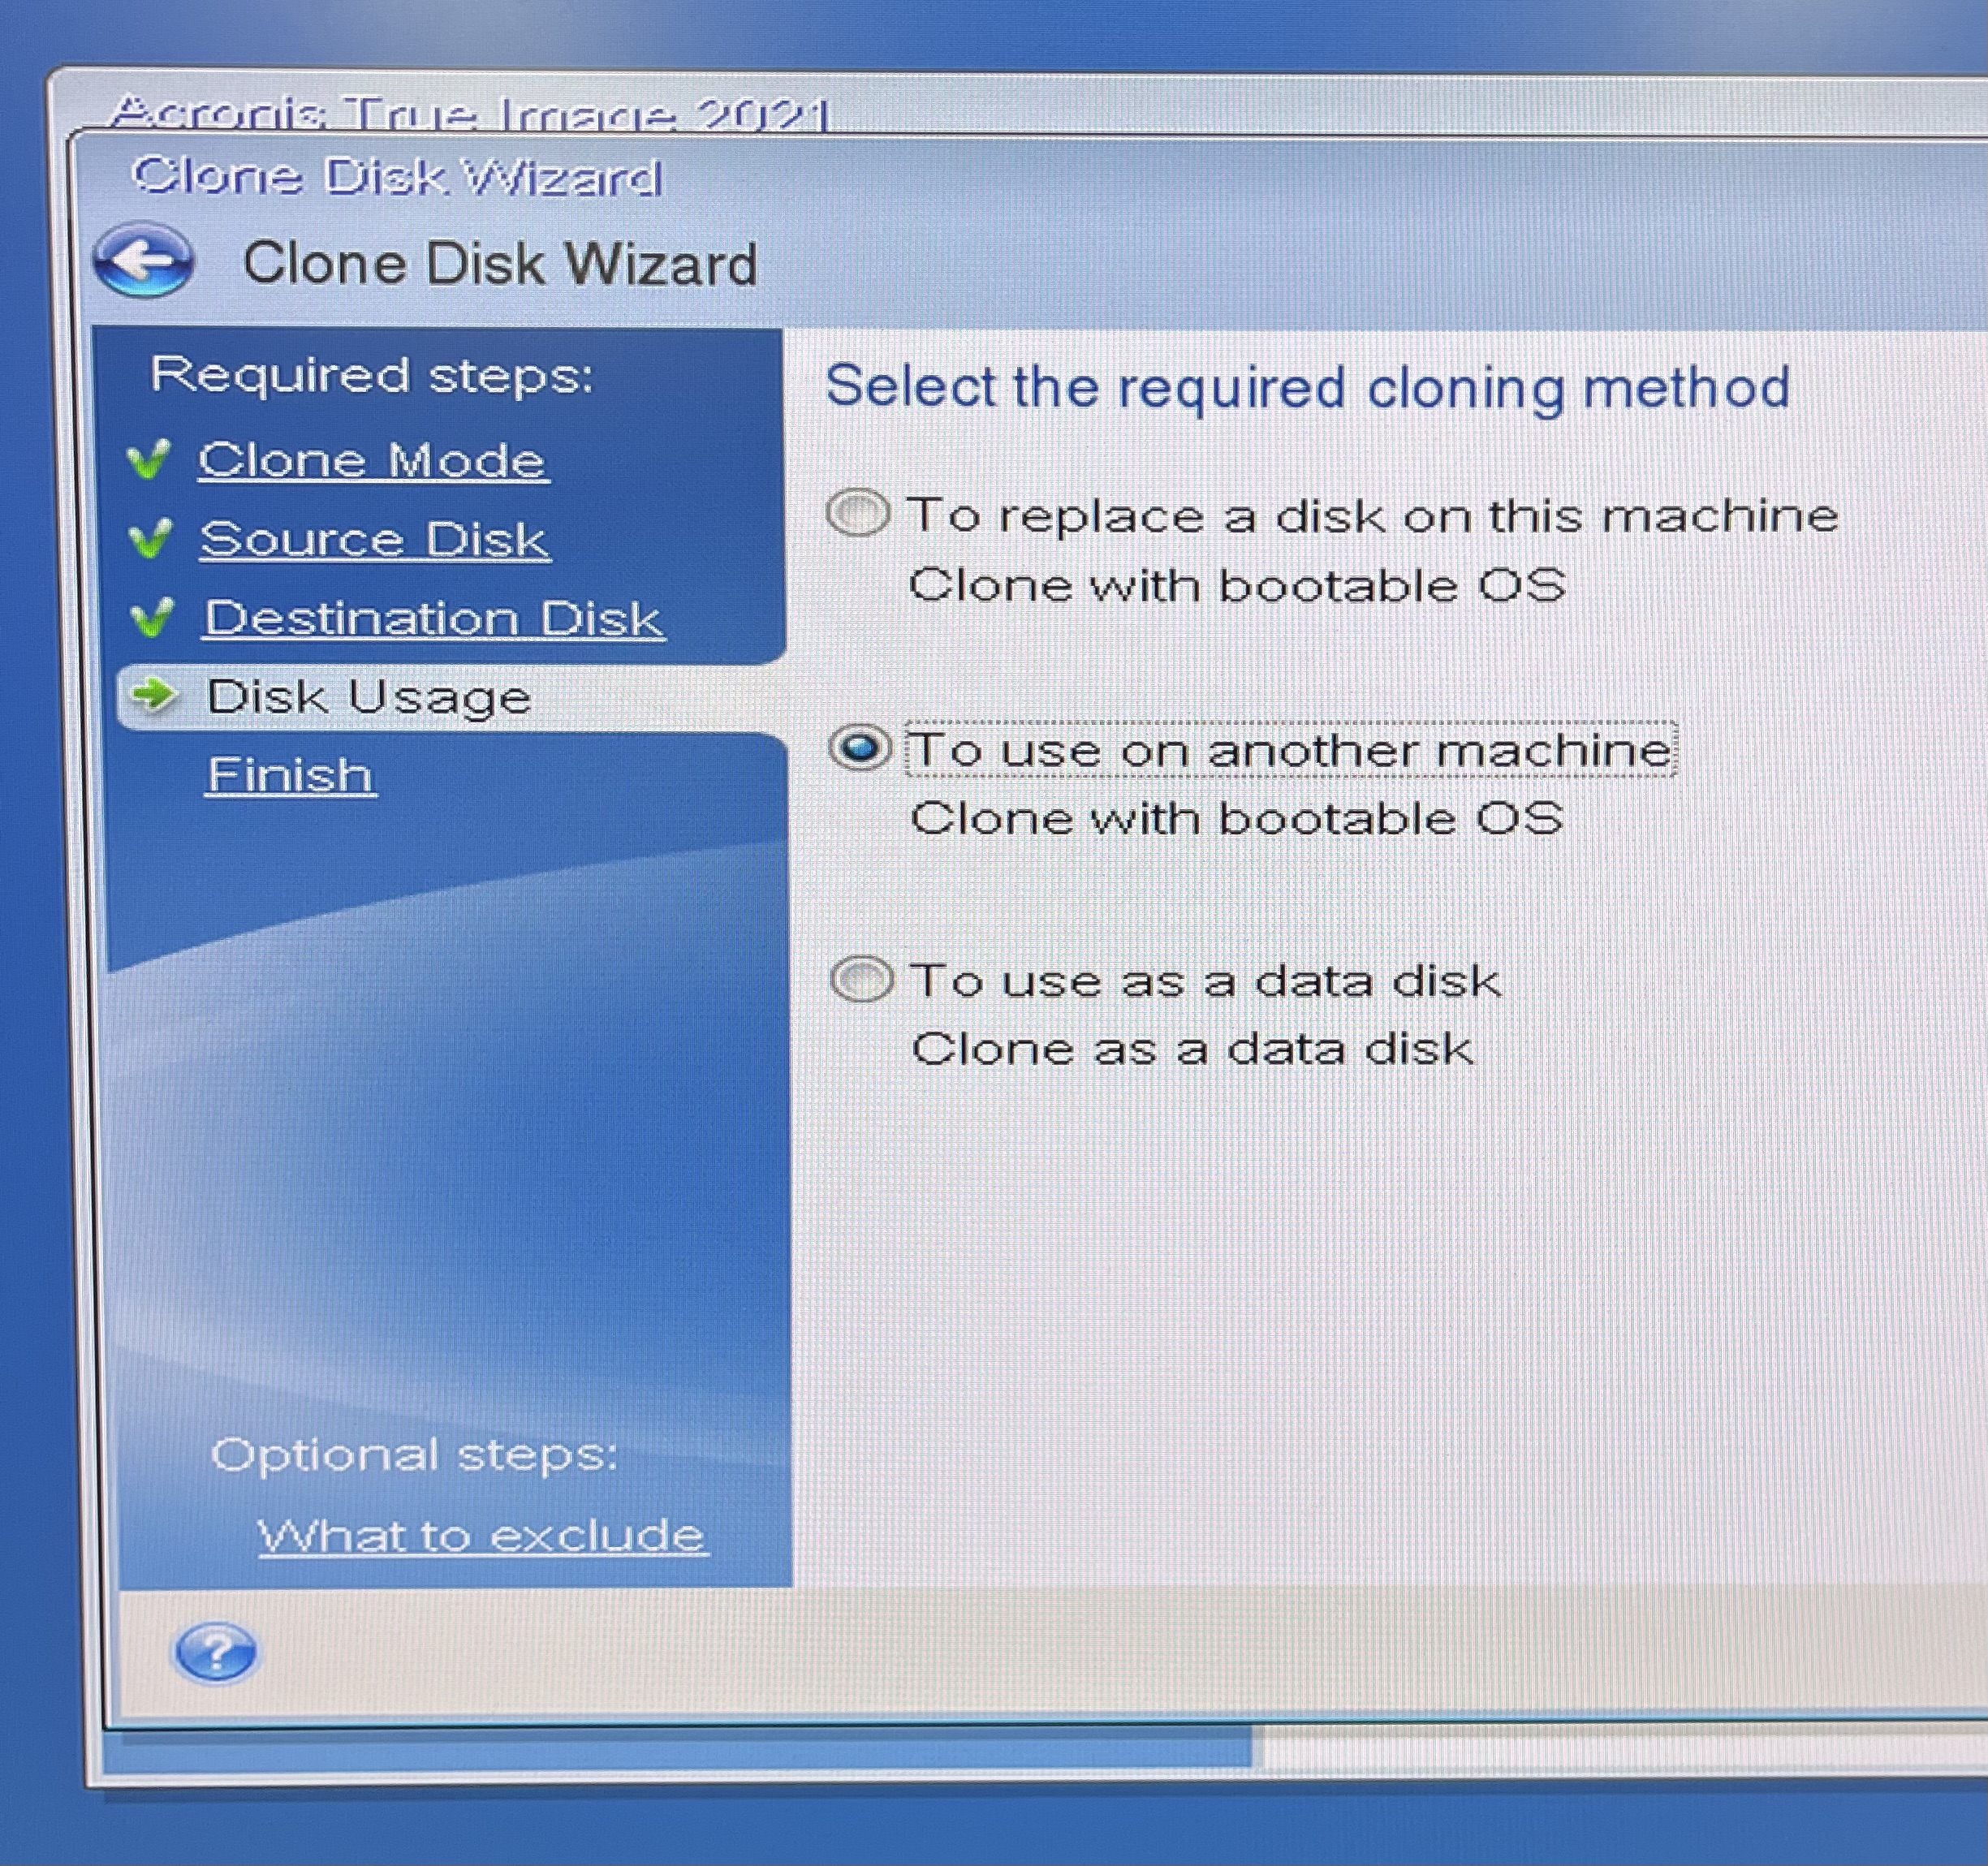Click the Acronis True Image 2021 title bar
This screenshot has height=1866, width=1988.
tap(470, 113)
